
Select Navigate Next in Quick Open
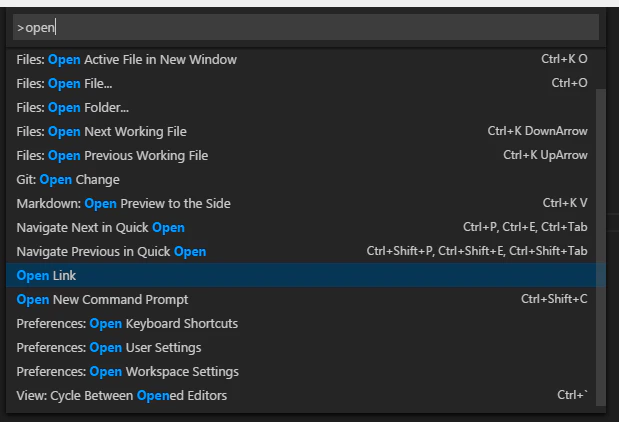(x=306, y=228)
